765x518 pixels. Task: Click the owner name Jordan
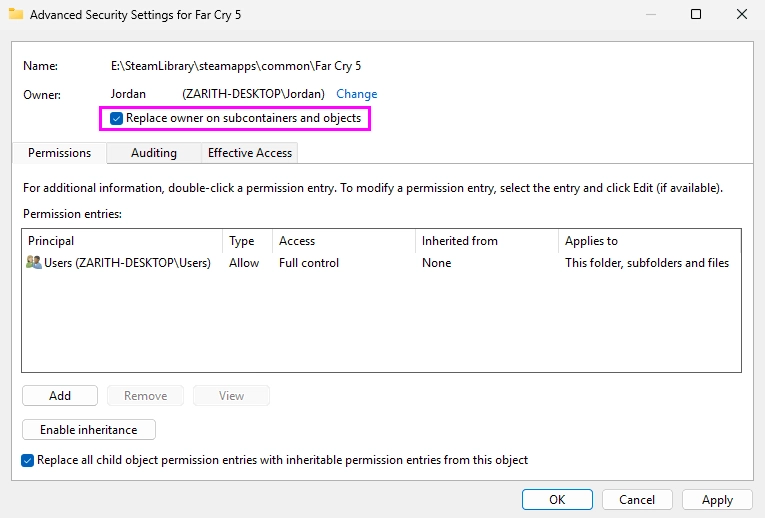(128, 94)
